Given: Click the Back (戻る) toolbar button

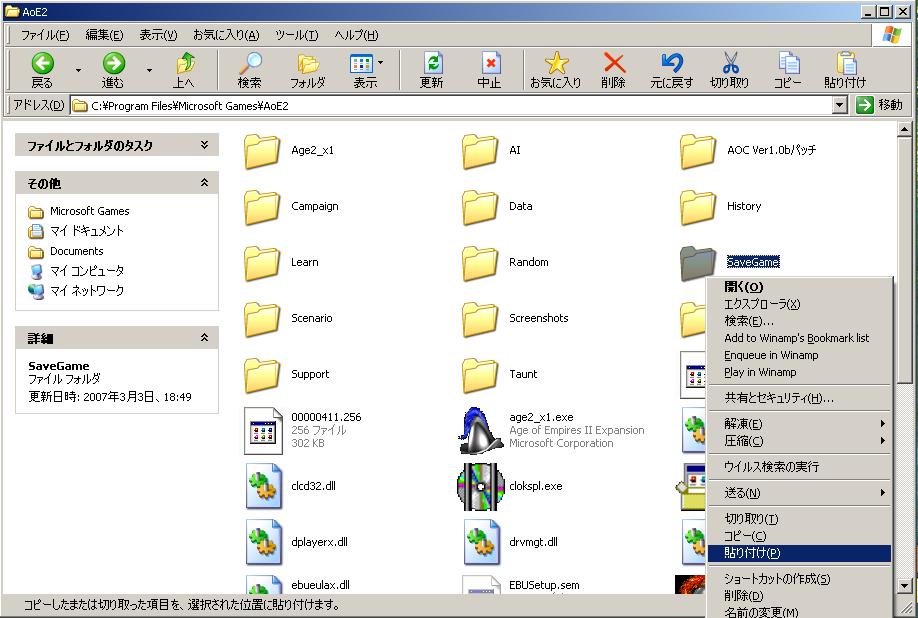Looking at the screenshot, I should tap(42, 70).
